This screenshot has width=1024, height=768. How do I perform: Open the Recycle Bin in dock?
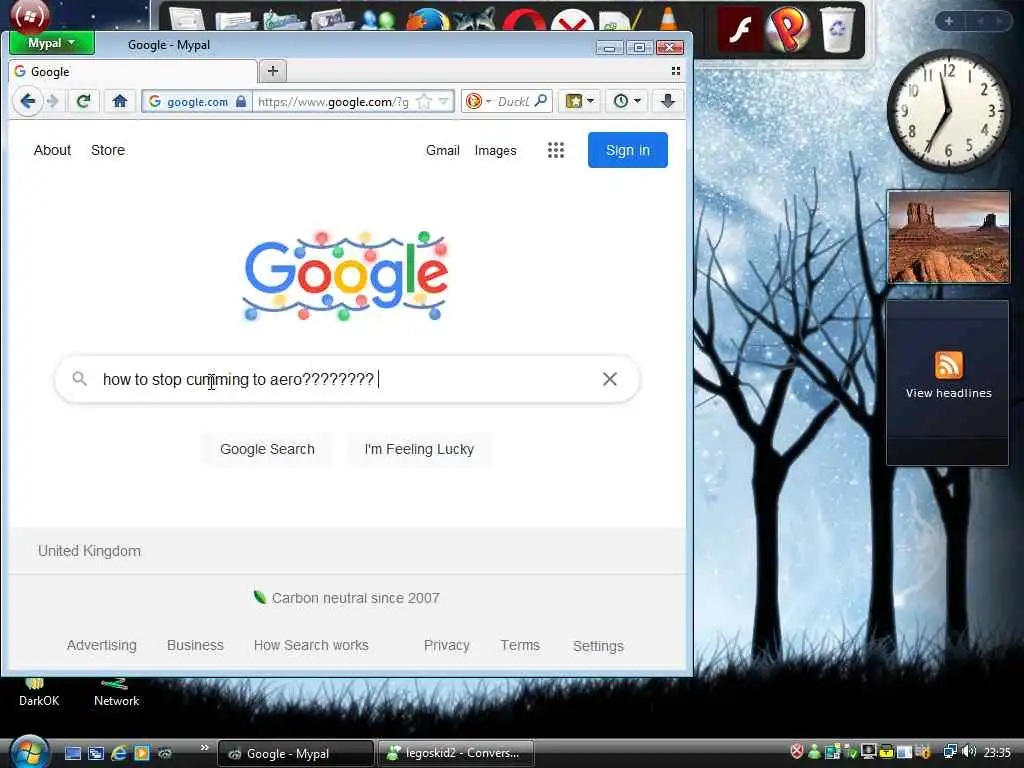pos(838,29)
